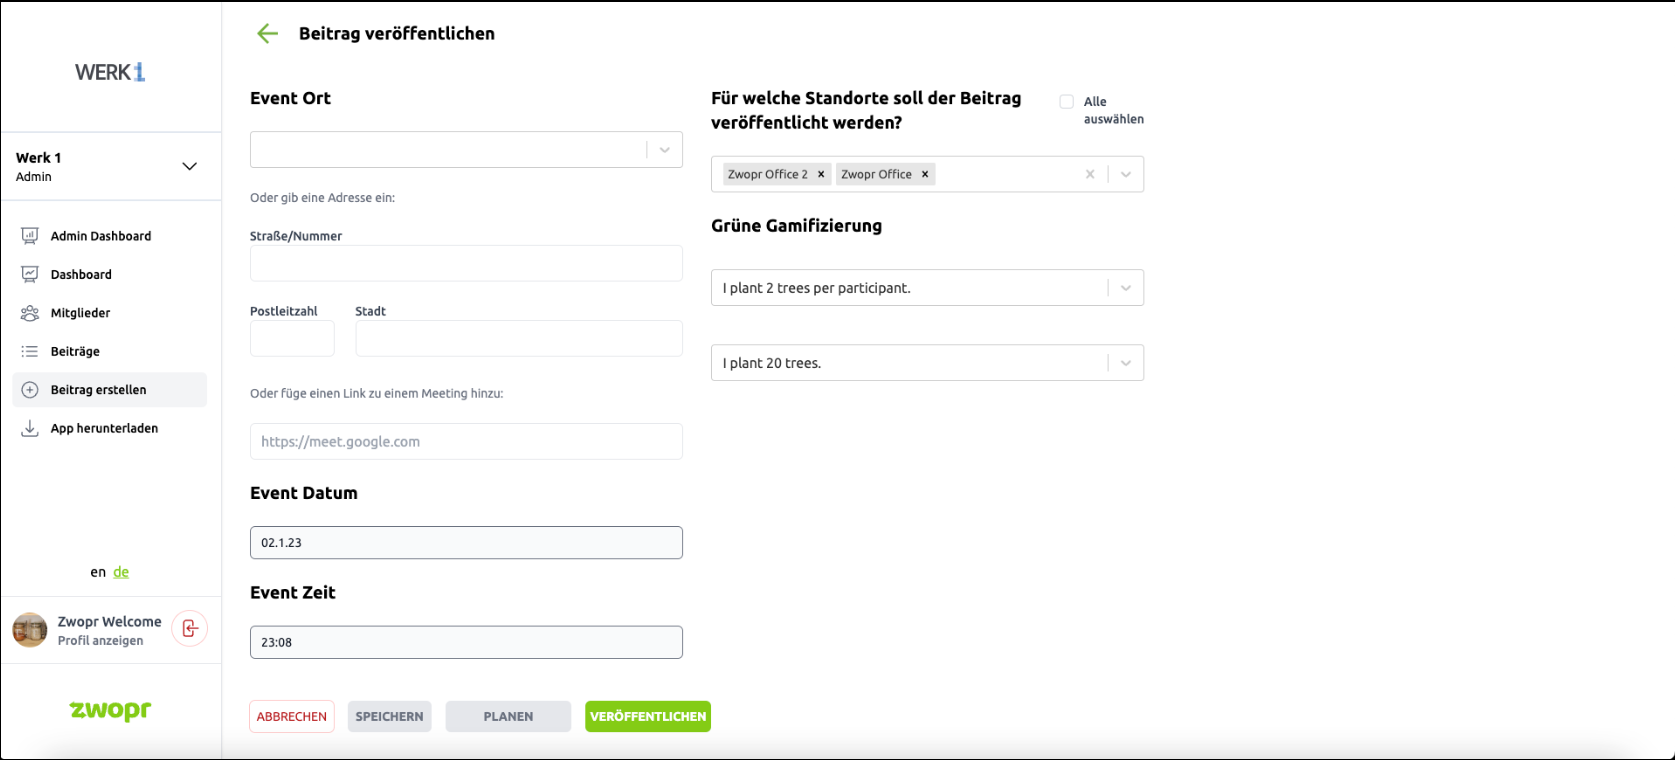Focus the Straße/Nummer input field
The image size is (1675, 760).
point(466,263)
